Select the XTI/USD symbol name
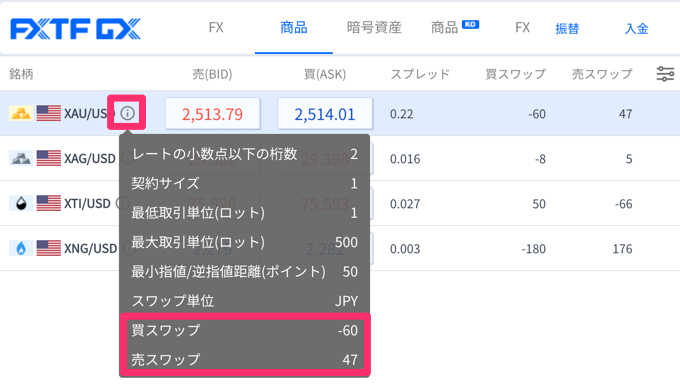The width and height of the screenshot is (680, 388). point(87,204)
